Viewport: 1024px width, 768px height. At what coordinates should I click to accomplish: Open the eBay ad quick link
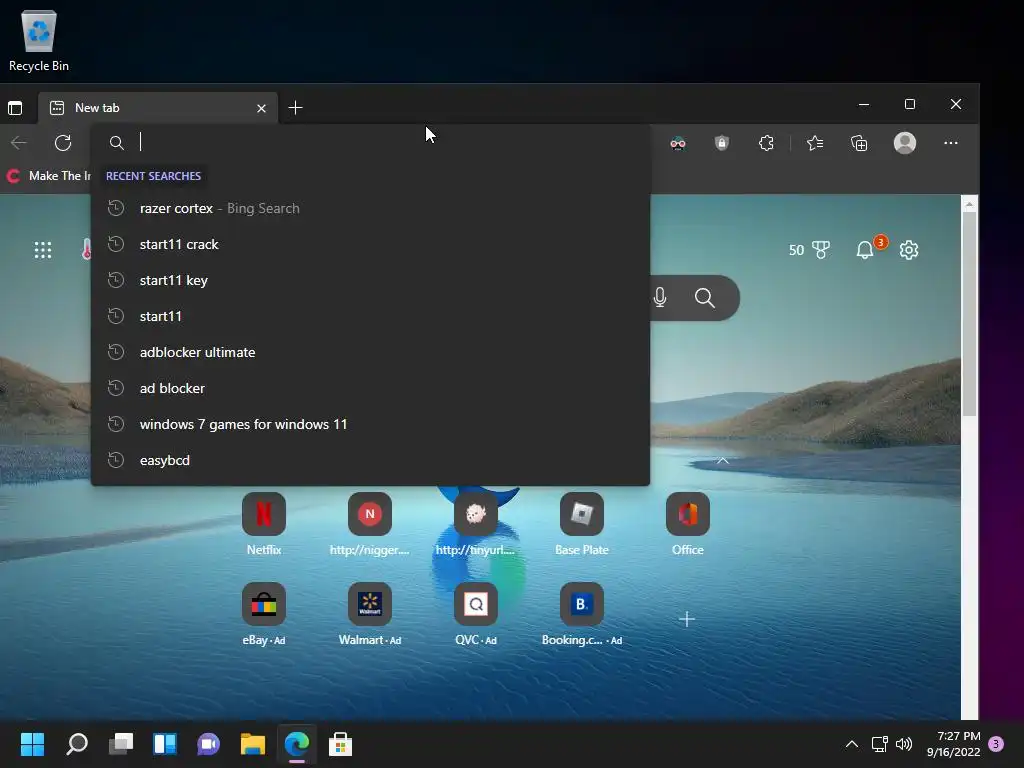click(x=264, y=615)
